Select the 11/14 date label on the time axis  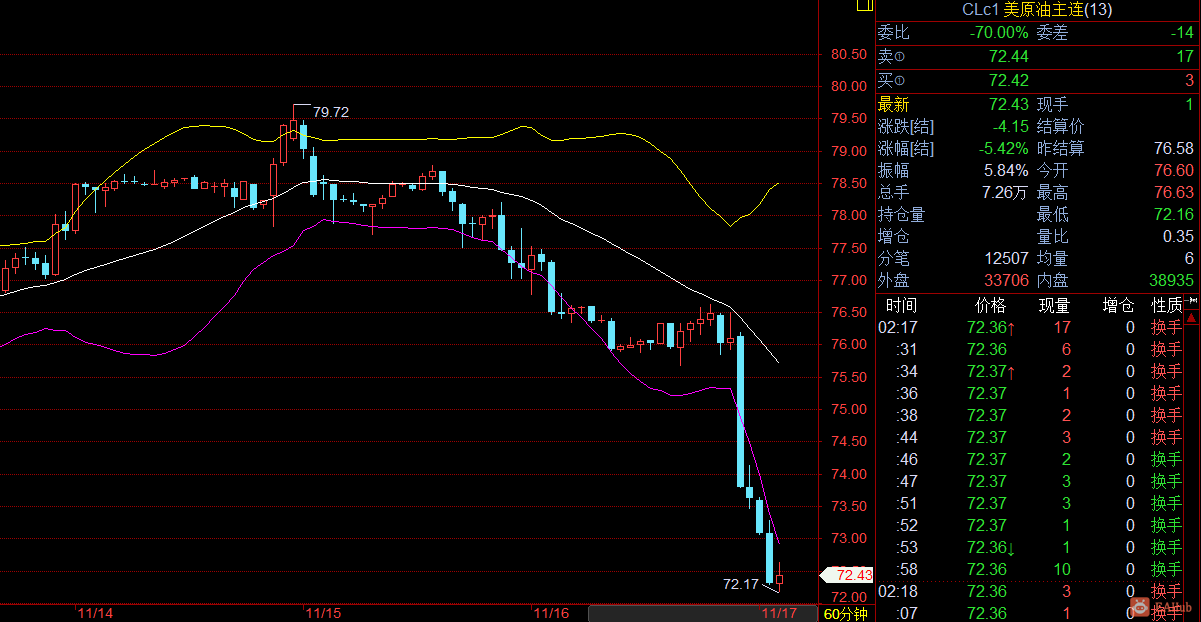coord(95,613)
